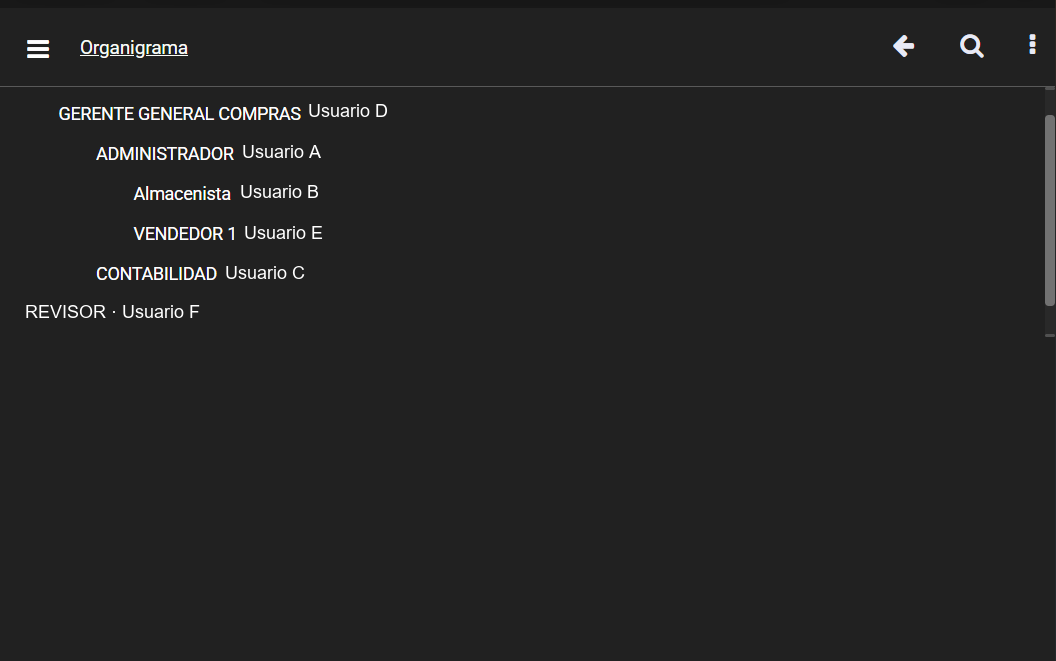Select the CONTABILIDAD position
This screenshot has width=1056, height=661.
[156, 274]
